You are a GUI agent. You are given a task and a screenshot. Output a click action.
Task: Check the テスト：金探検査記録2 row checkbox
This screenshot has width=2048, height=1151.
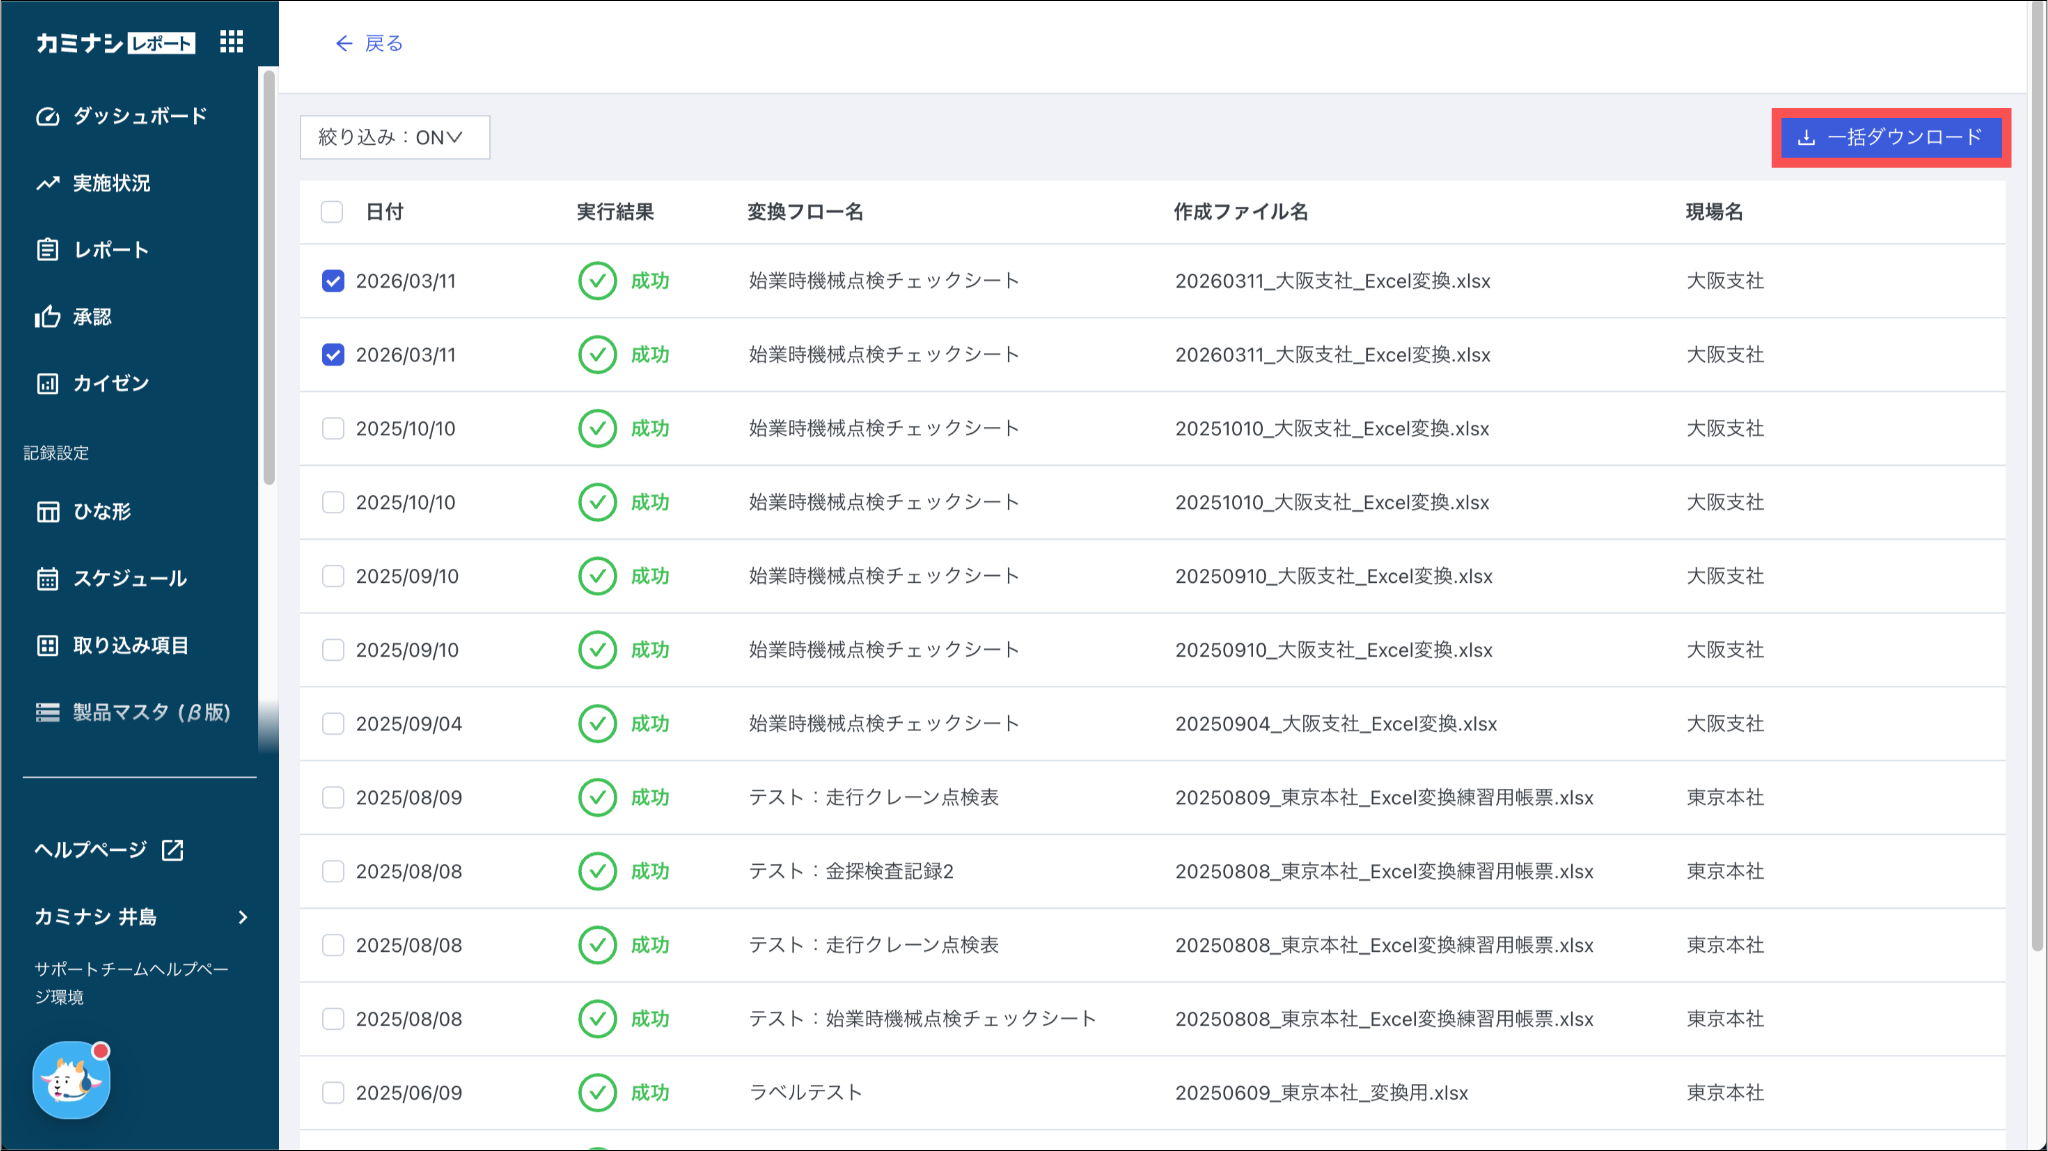coord(333,872)
